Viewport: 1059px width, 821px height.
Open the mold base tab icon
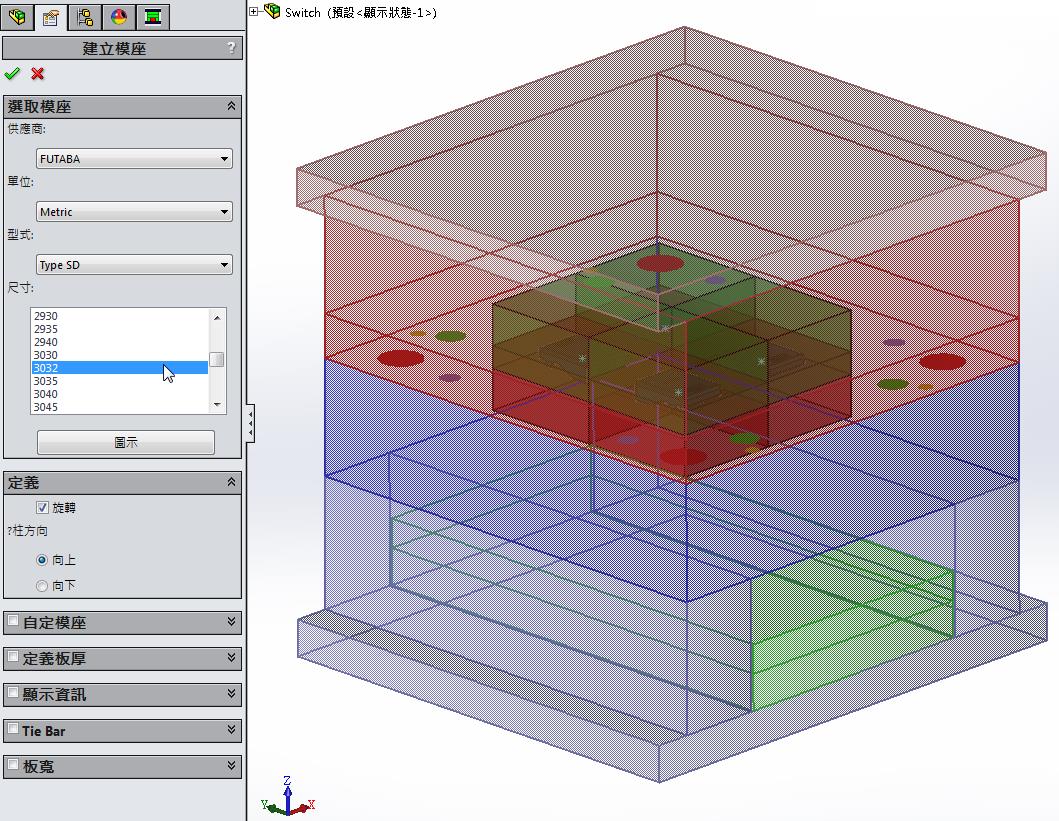152,17
